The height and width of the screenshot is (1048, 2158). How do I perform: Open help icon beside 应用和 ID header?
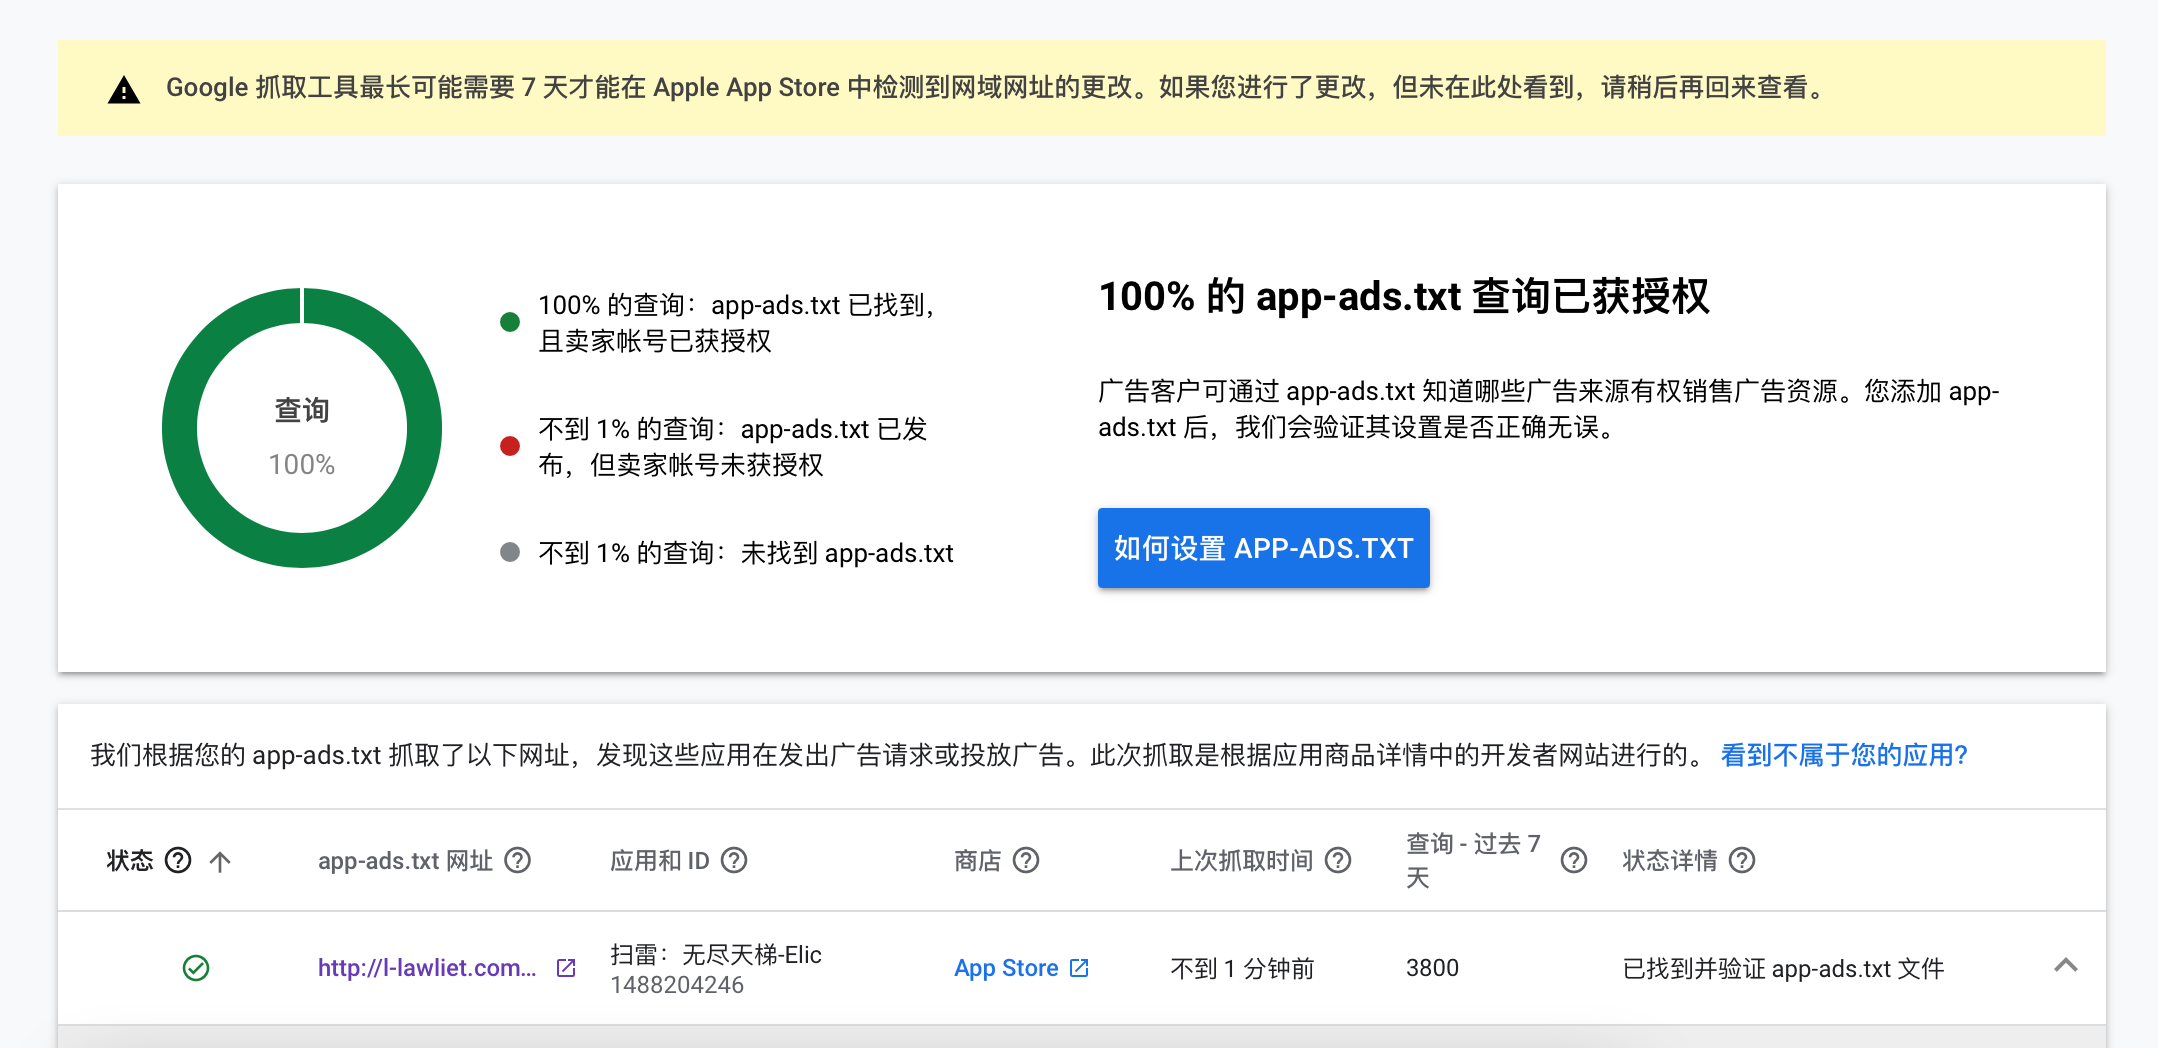click(734, 860)
